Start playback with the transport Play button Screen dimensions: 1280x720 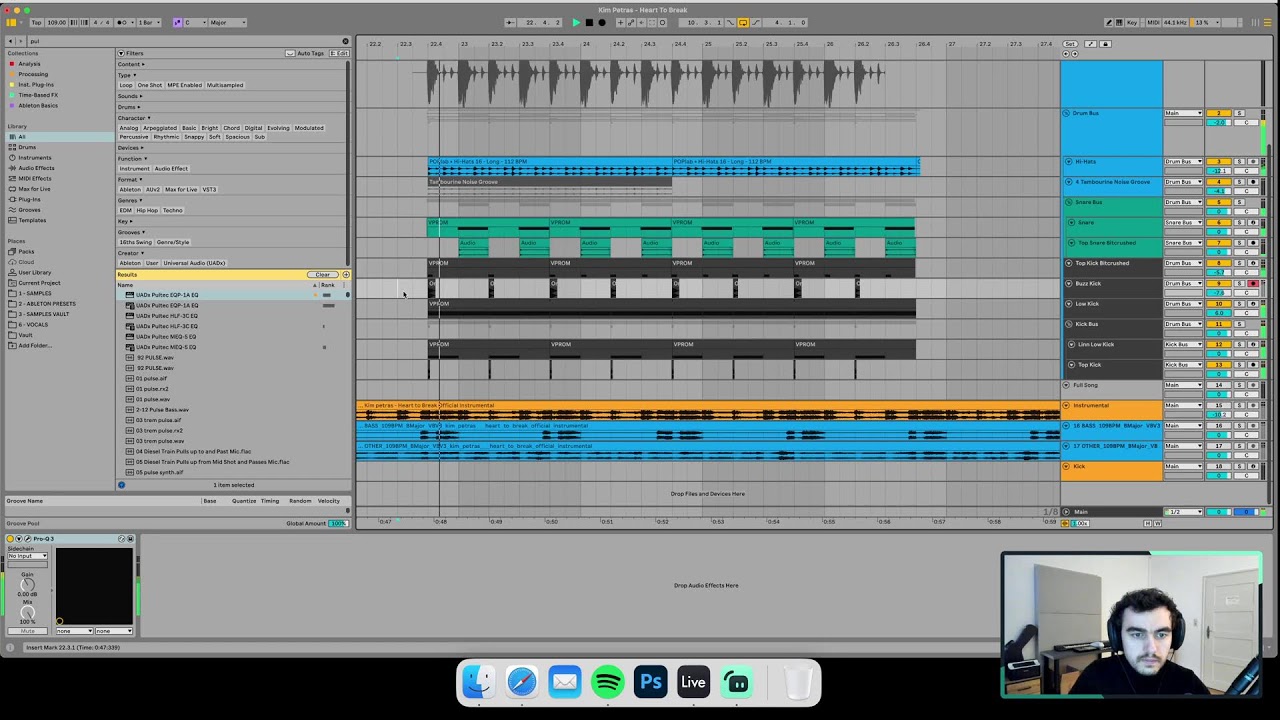[576, 22]
